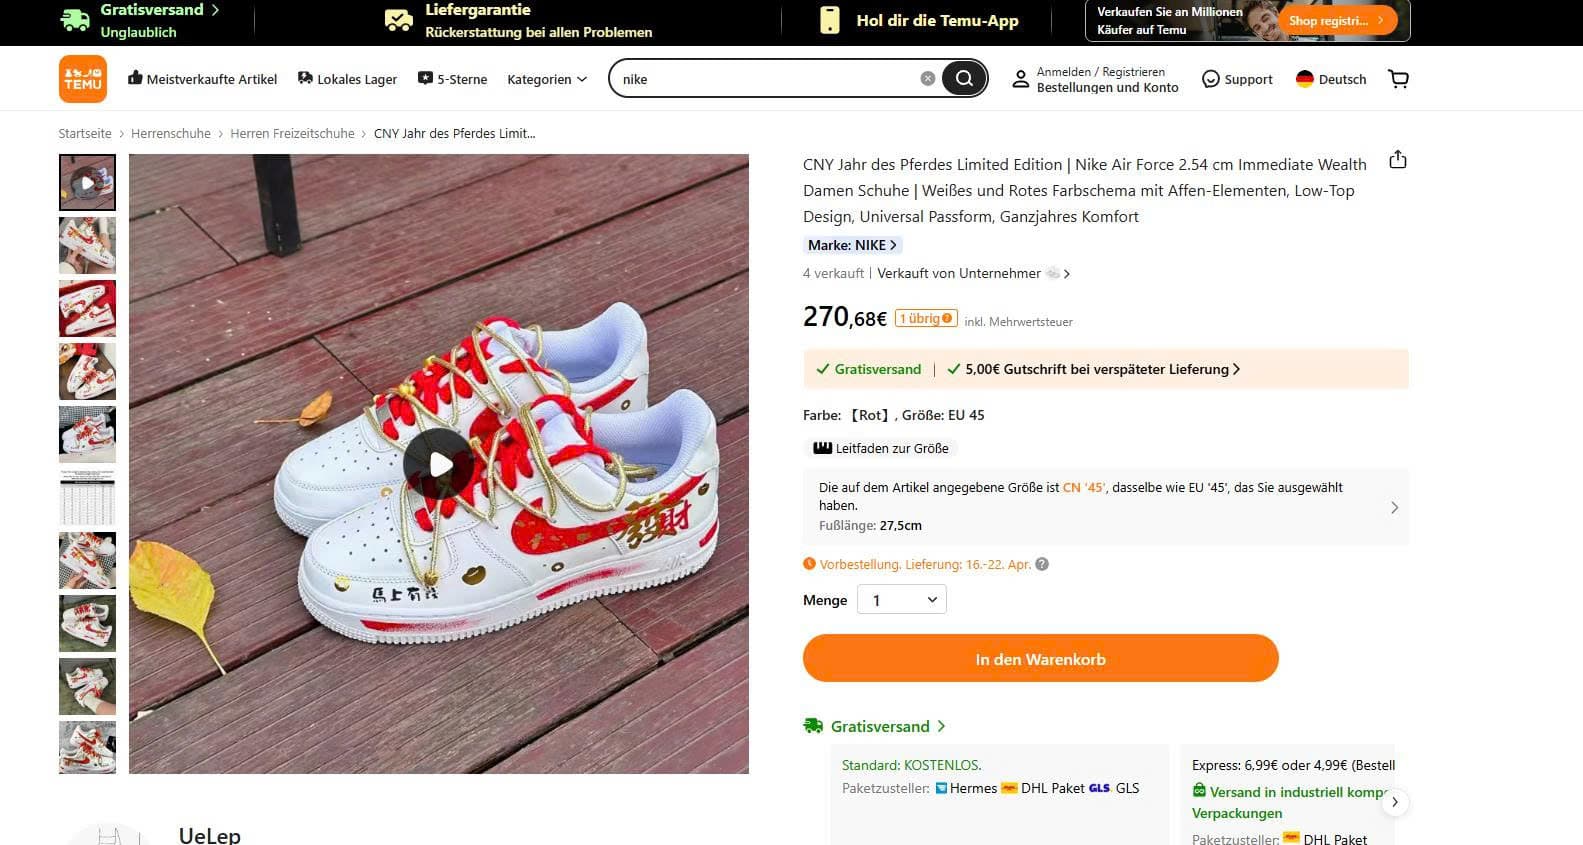Click the account profile icon

(x=1020, y=79)
